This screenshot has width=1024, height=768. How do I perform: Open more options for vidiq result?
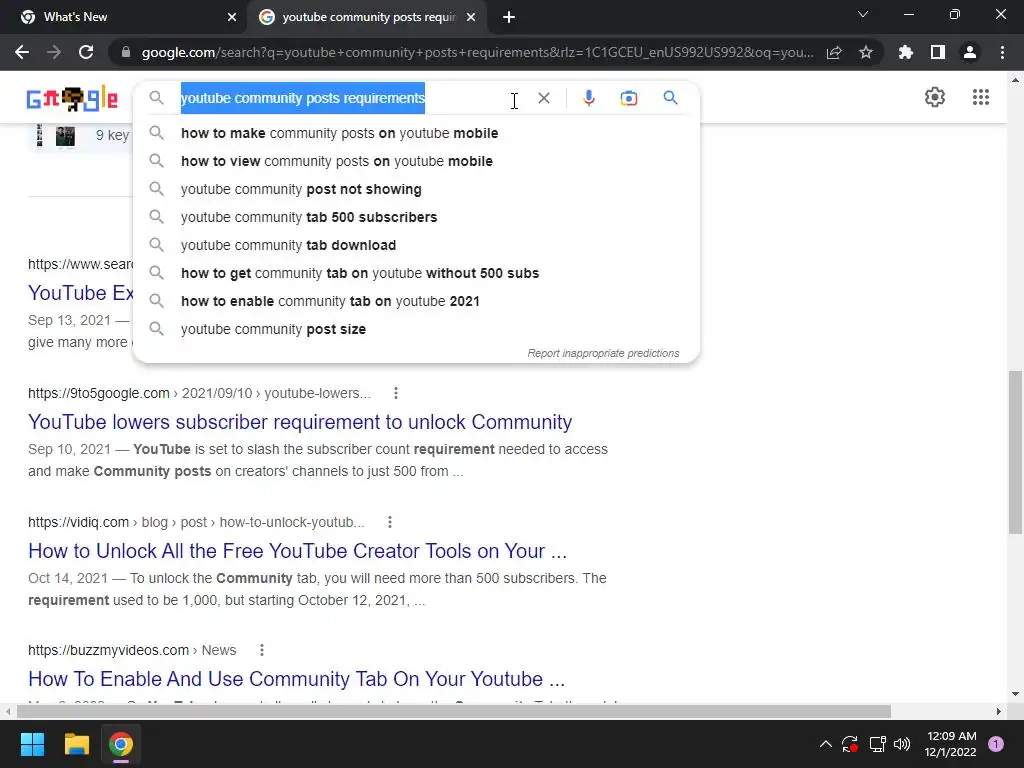click(x=390, y=522)
